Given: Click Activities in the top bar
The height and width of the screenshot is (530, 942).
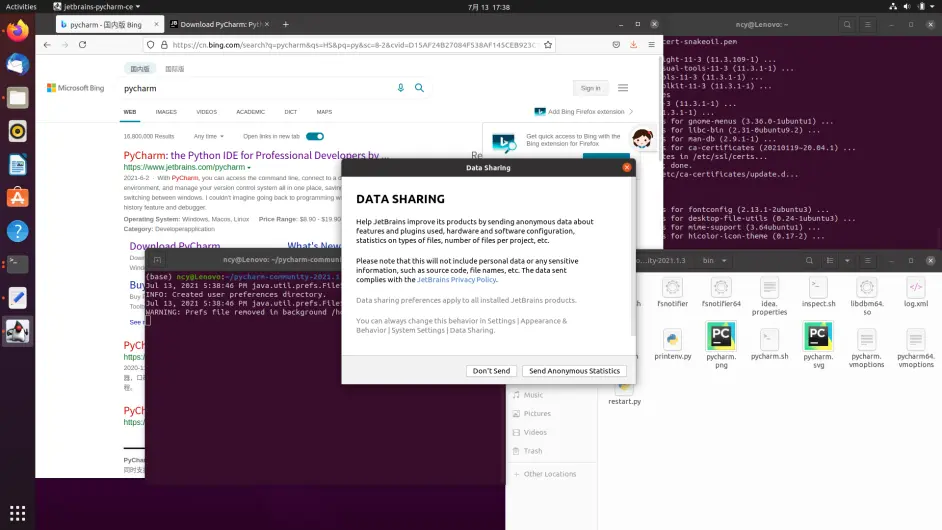Looking at the screenshot, I should point(21,7).
